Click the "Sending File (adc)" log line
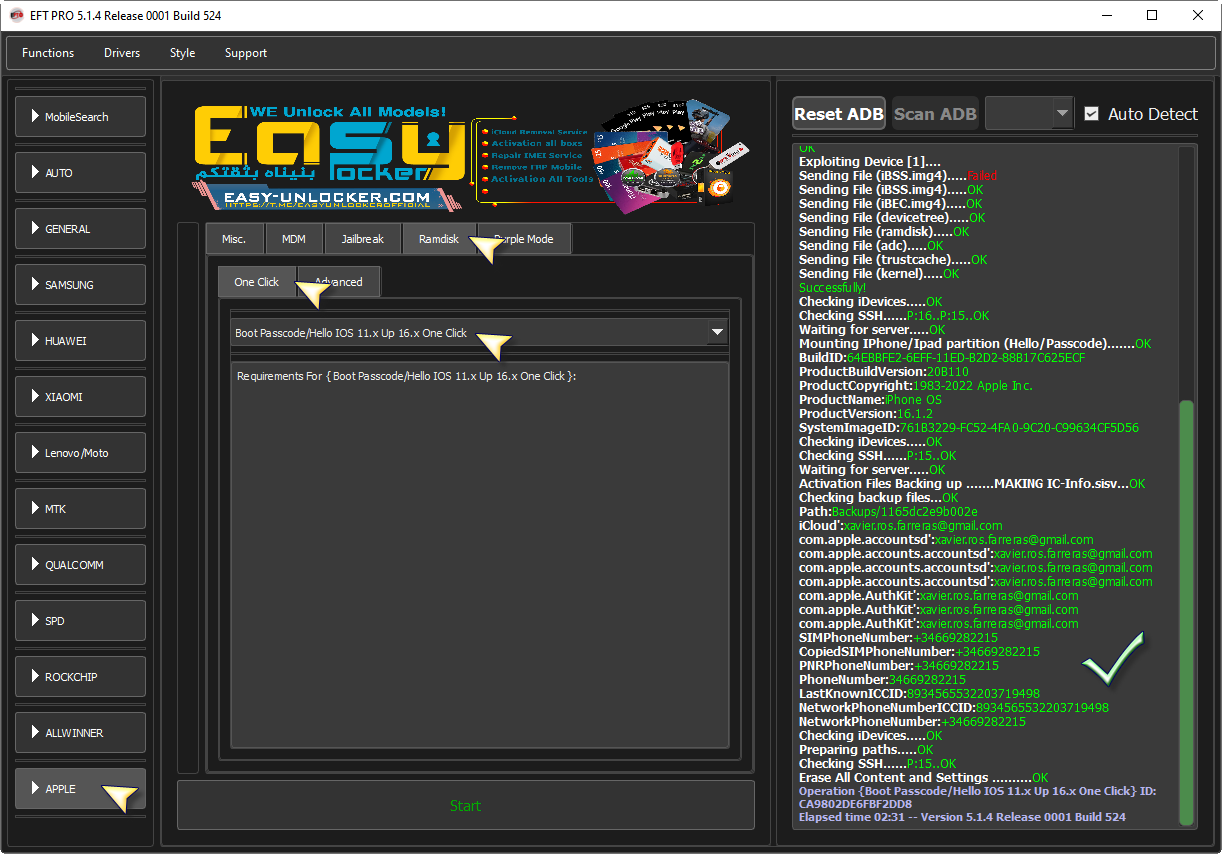 click(871, 245)
